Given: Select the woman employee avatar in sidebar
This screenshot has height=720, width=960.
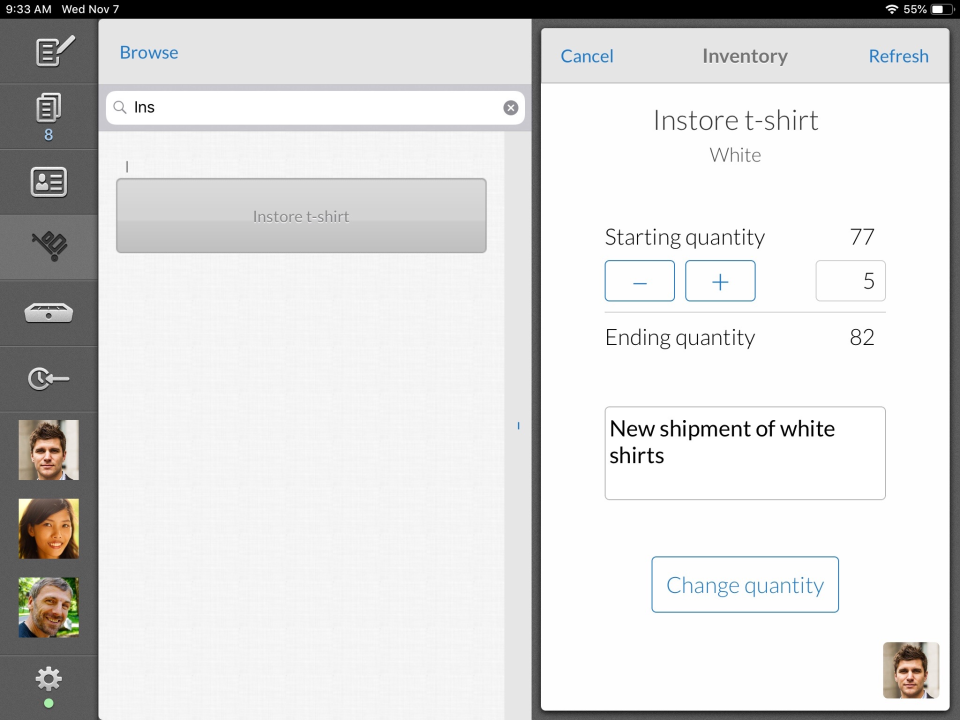Looking at the screenshot, I should (49, 528).
